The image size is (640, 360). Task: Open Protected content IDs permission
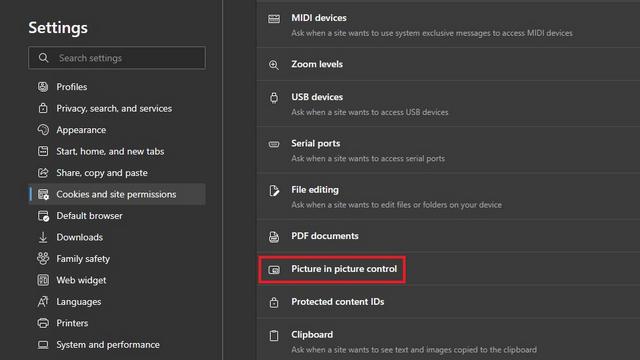coord(448,302)
